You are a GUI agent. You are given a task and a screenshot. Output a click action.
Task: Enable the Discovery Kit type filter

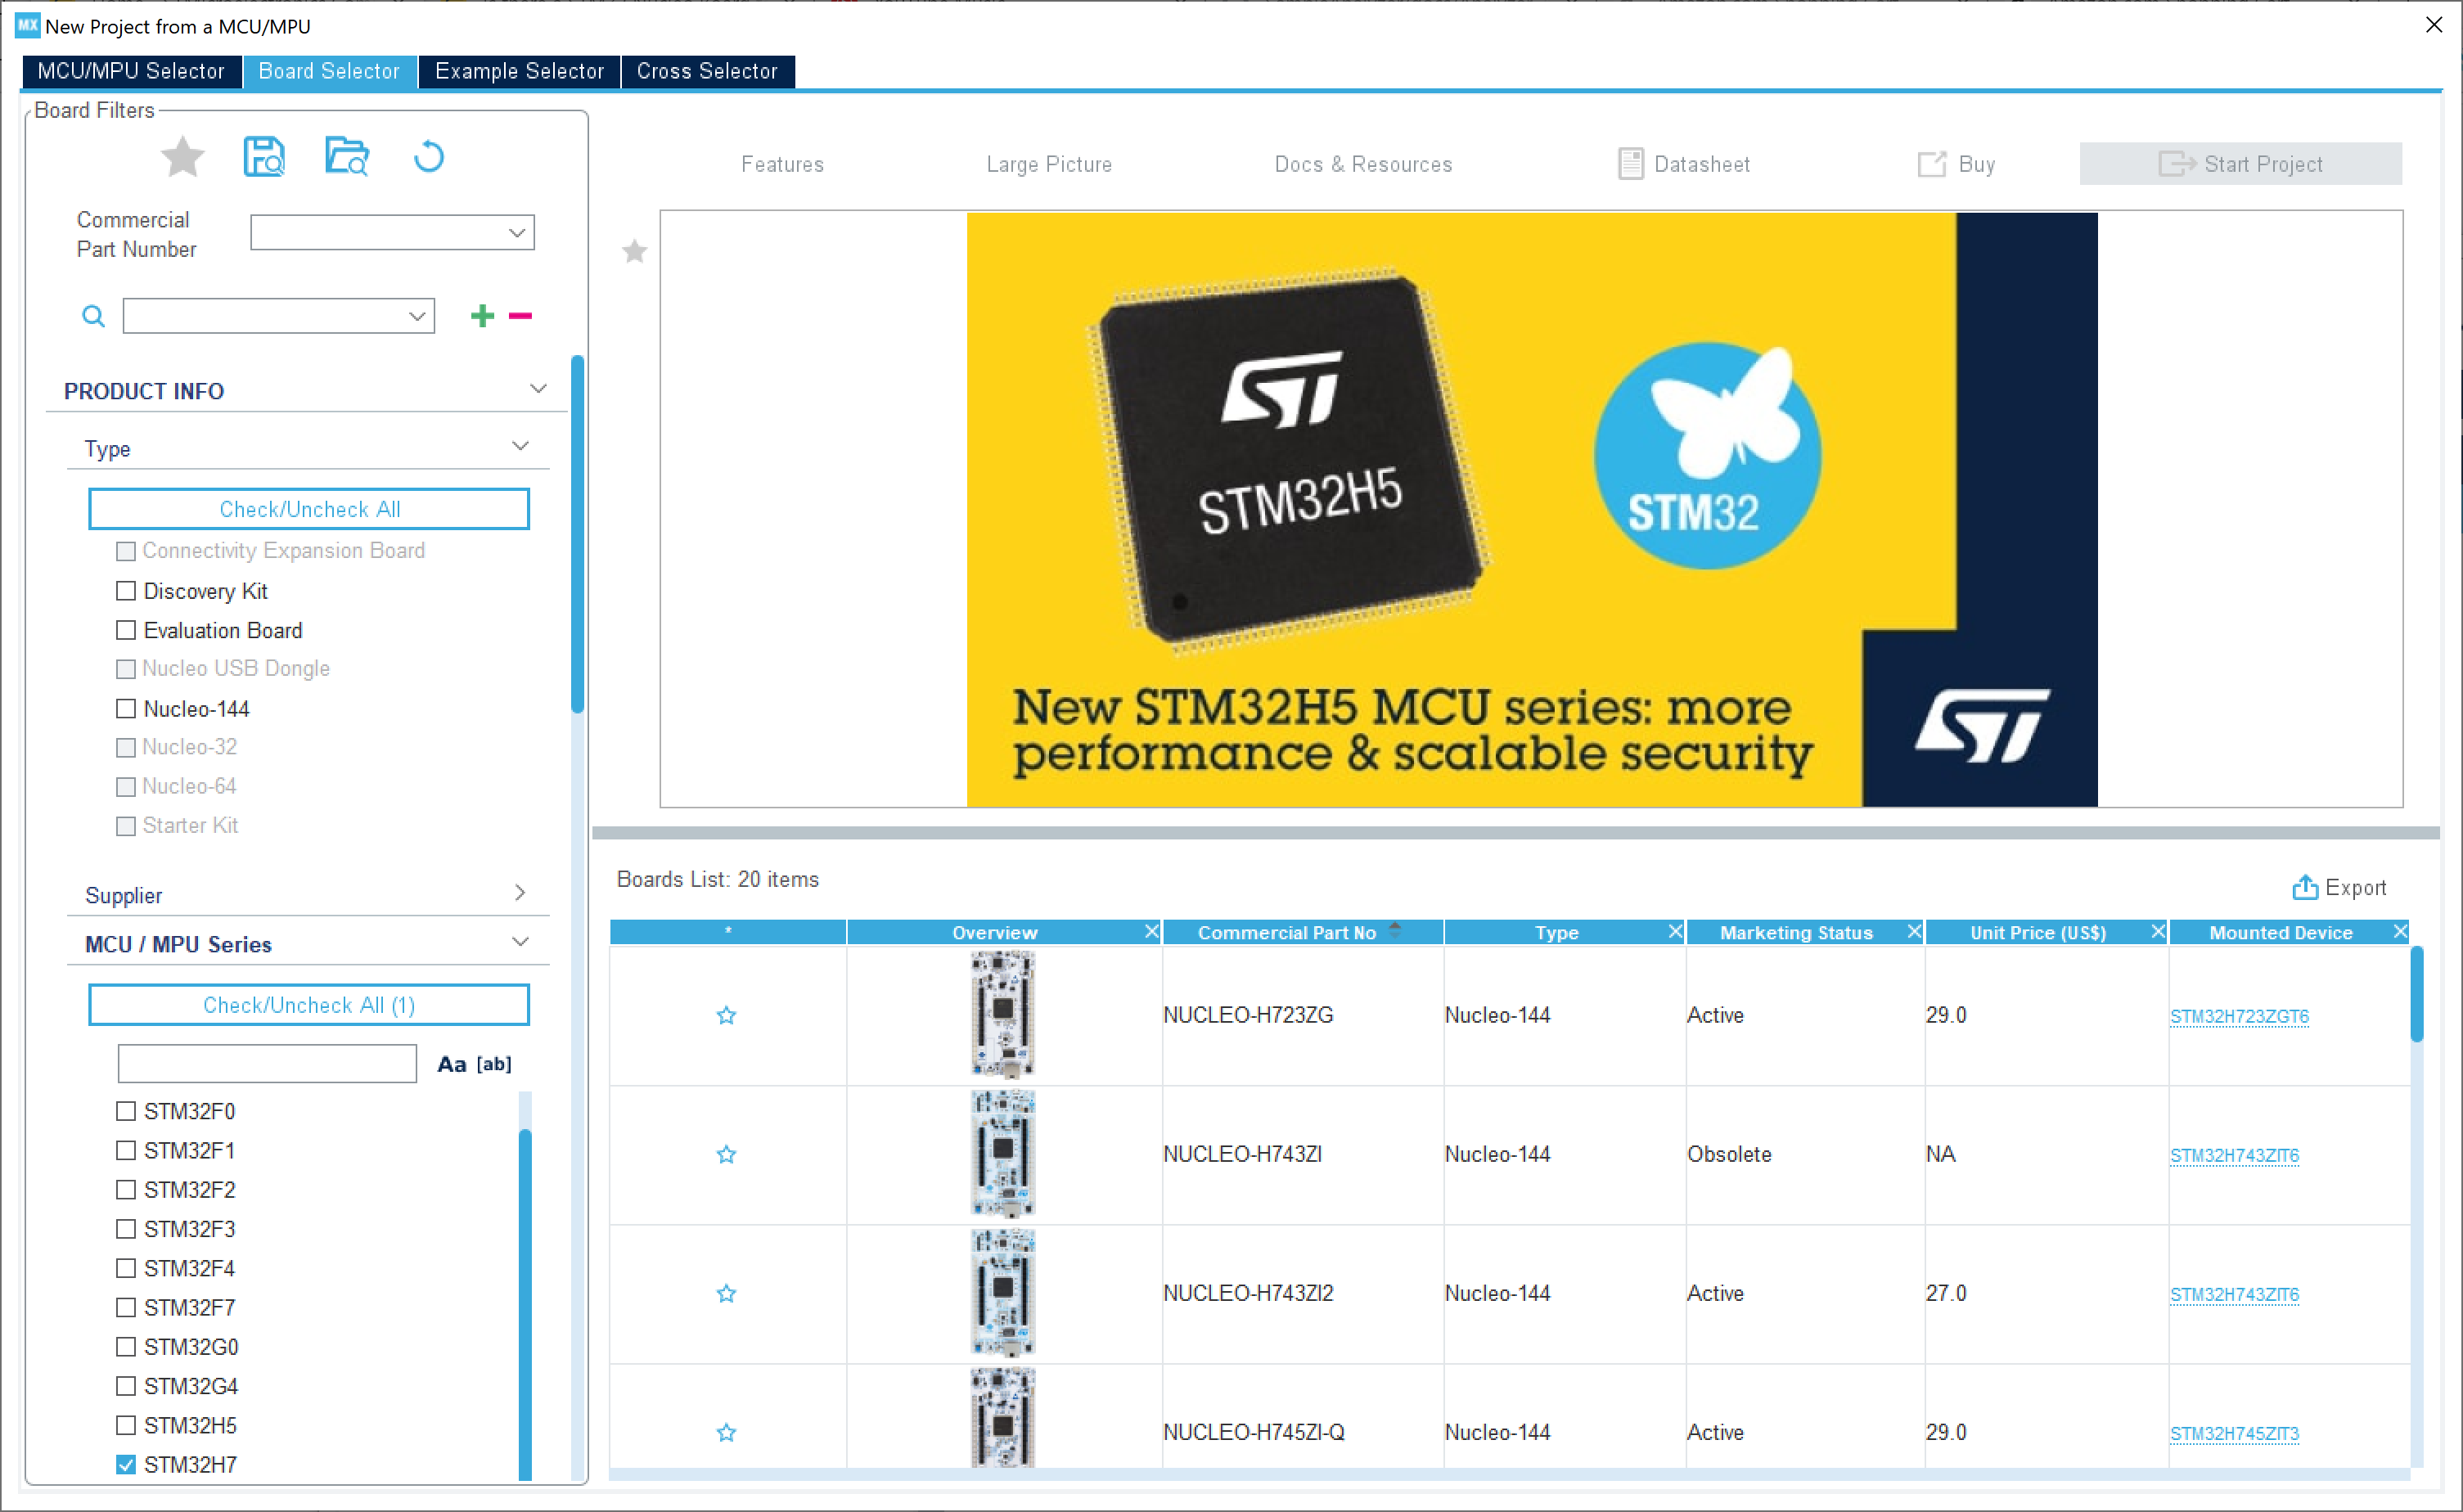pos(125,590)
